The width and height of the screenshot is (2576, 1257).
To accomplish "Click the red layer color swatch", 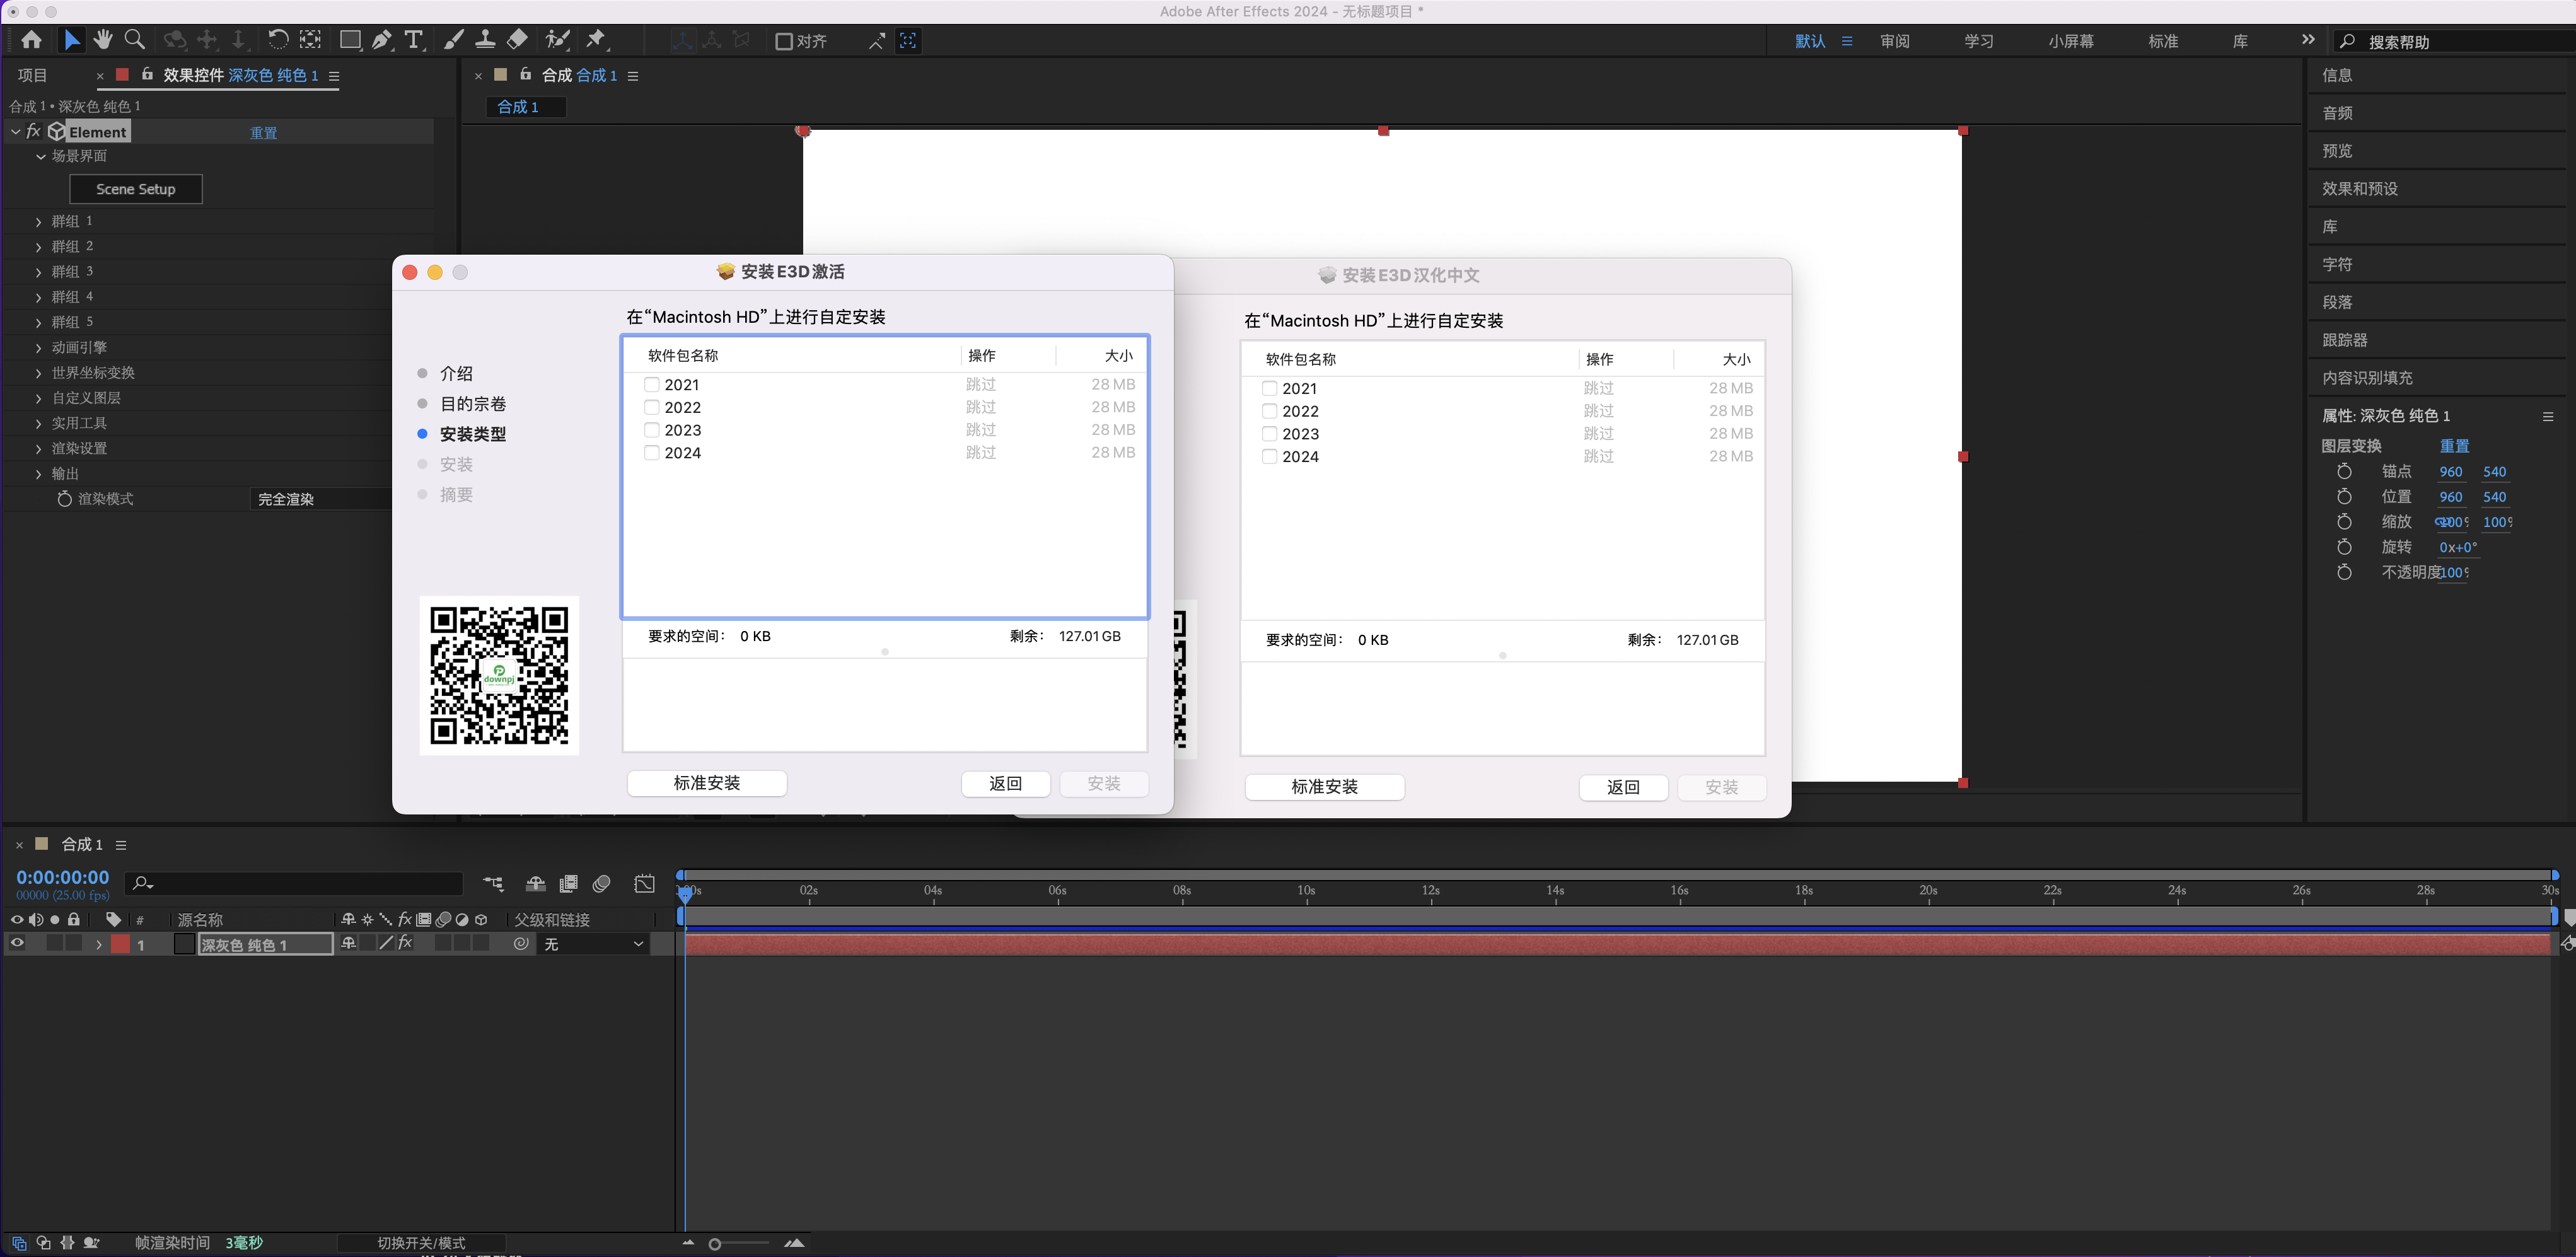I will pos(121,943).
